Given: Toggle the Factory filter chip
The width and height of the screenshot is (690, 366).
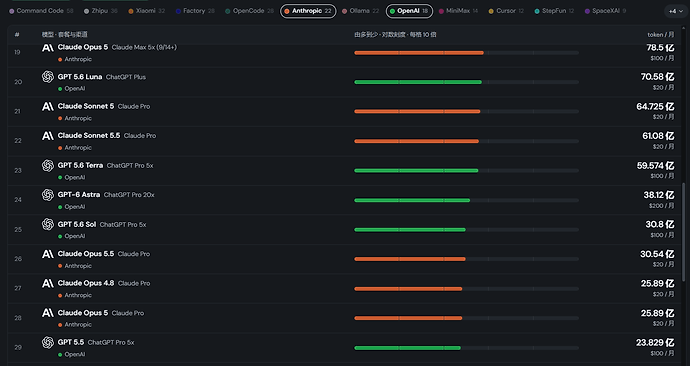Looking at the screenshot, I should (195, 11).
